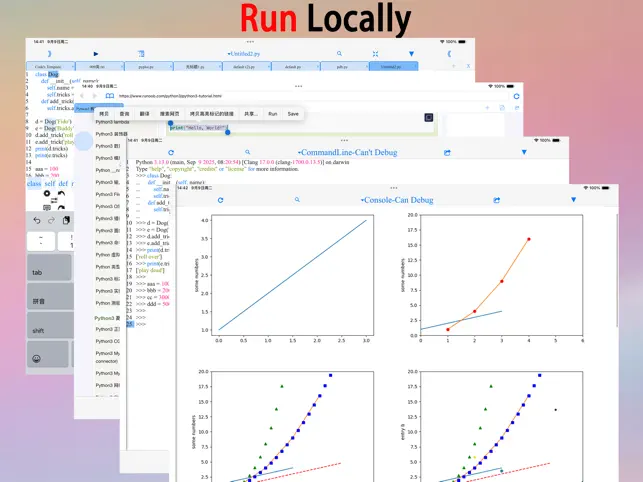The image size is (643, 482).
Task: Choose 共享... in the text selection popup
Action: tap(251, 114)
